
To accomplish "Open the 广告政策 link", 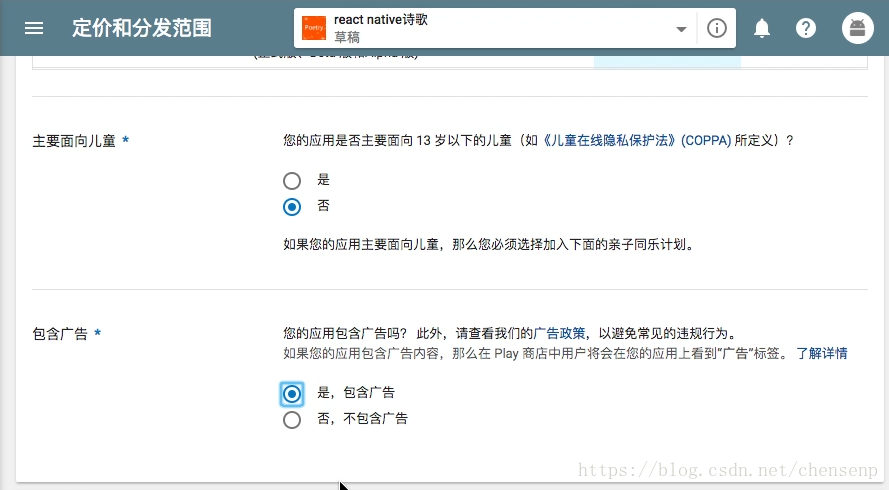I will (x=560, y=333).
